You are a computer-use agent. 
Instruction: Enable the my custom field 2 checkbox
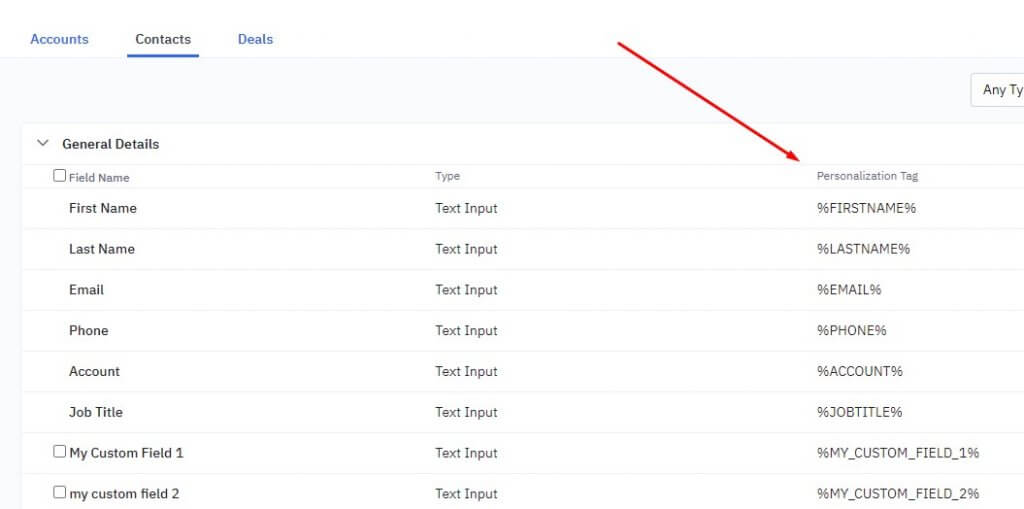[x=60, y=492]
